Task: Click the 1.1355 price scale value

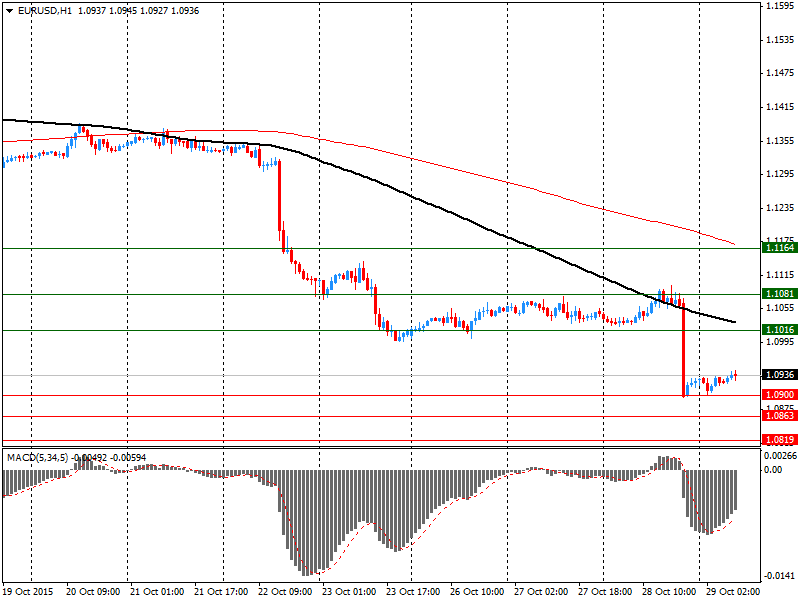Action: point(781,141)
